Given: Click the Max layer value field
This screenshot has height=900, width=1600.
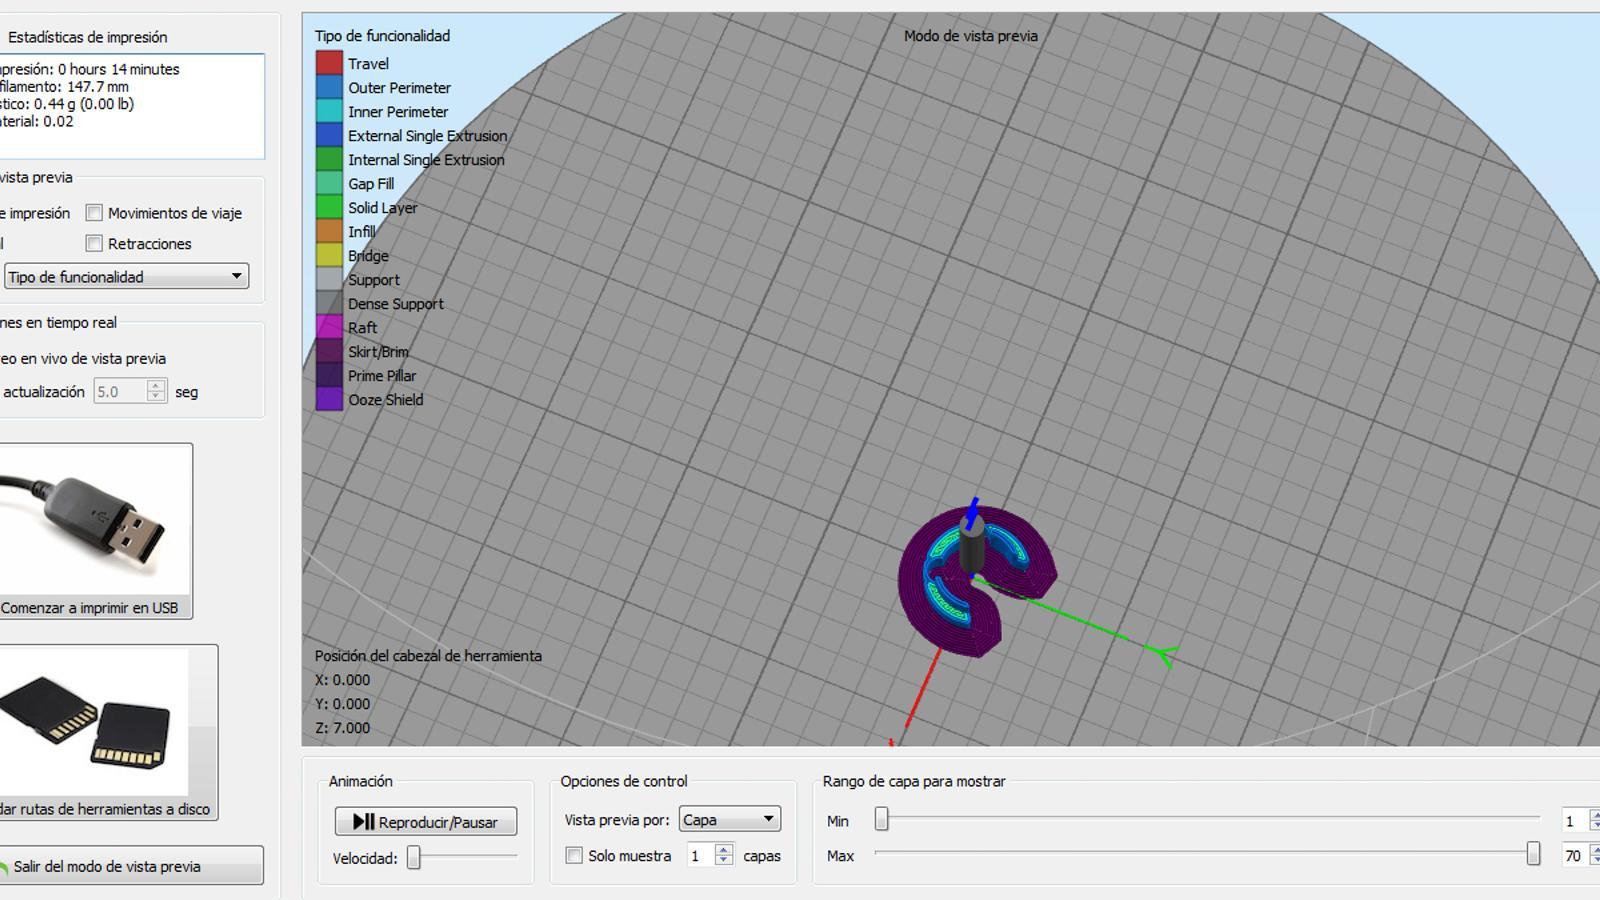Looking at the screenshot, I should click(1576, 855).
